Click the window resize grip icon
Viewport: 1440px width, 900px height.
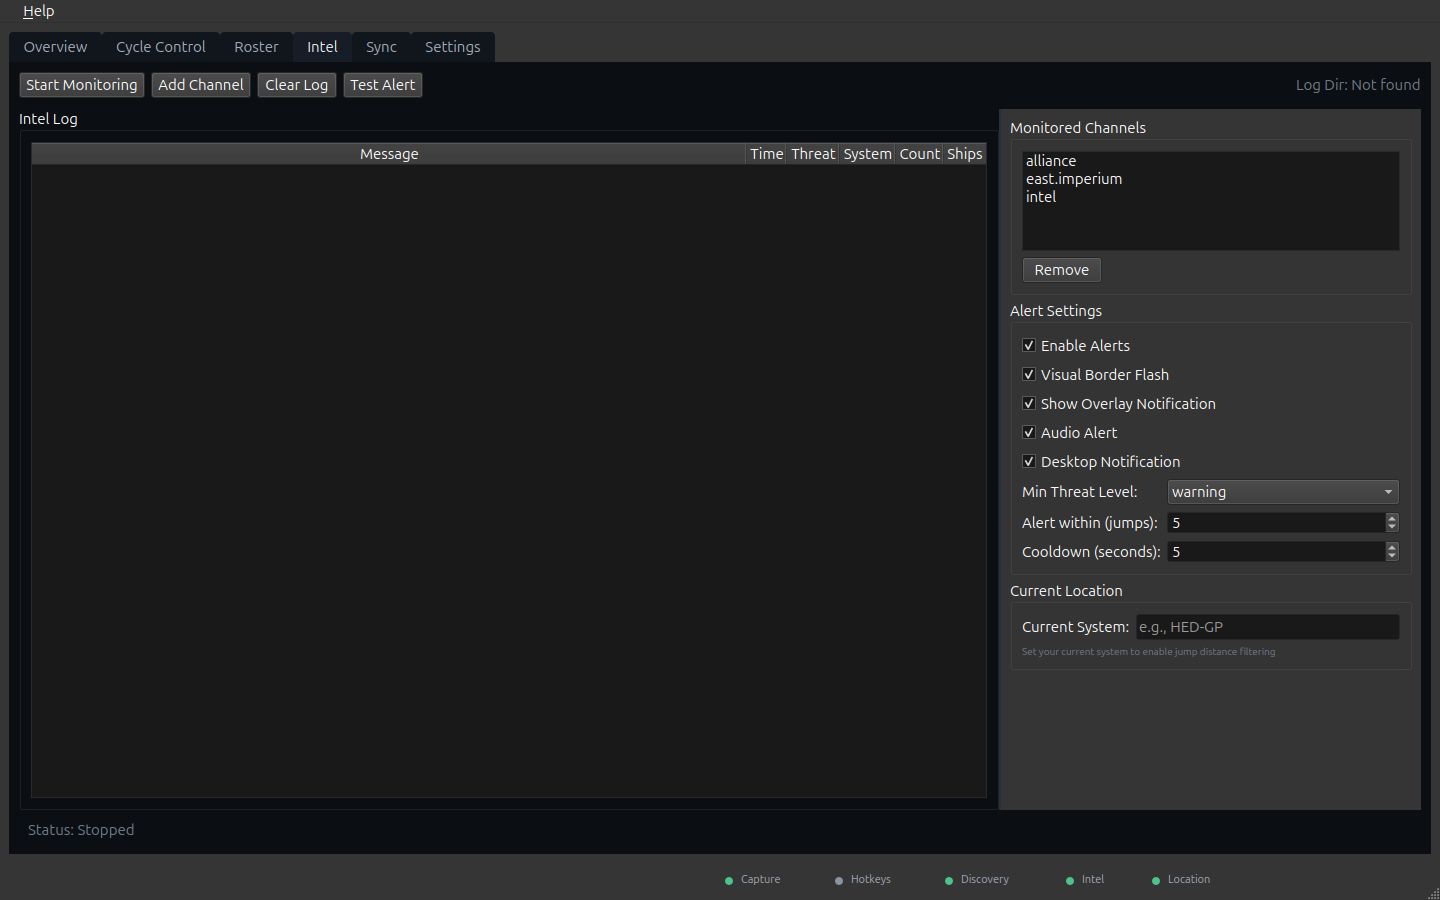coord(1433,893)
